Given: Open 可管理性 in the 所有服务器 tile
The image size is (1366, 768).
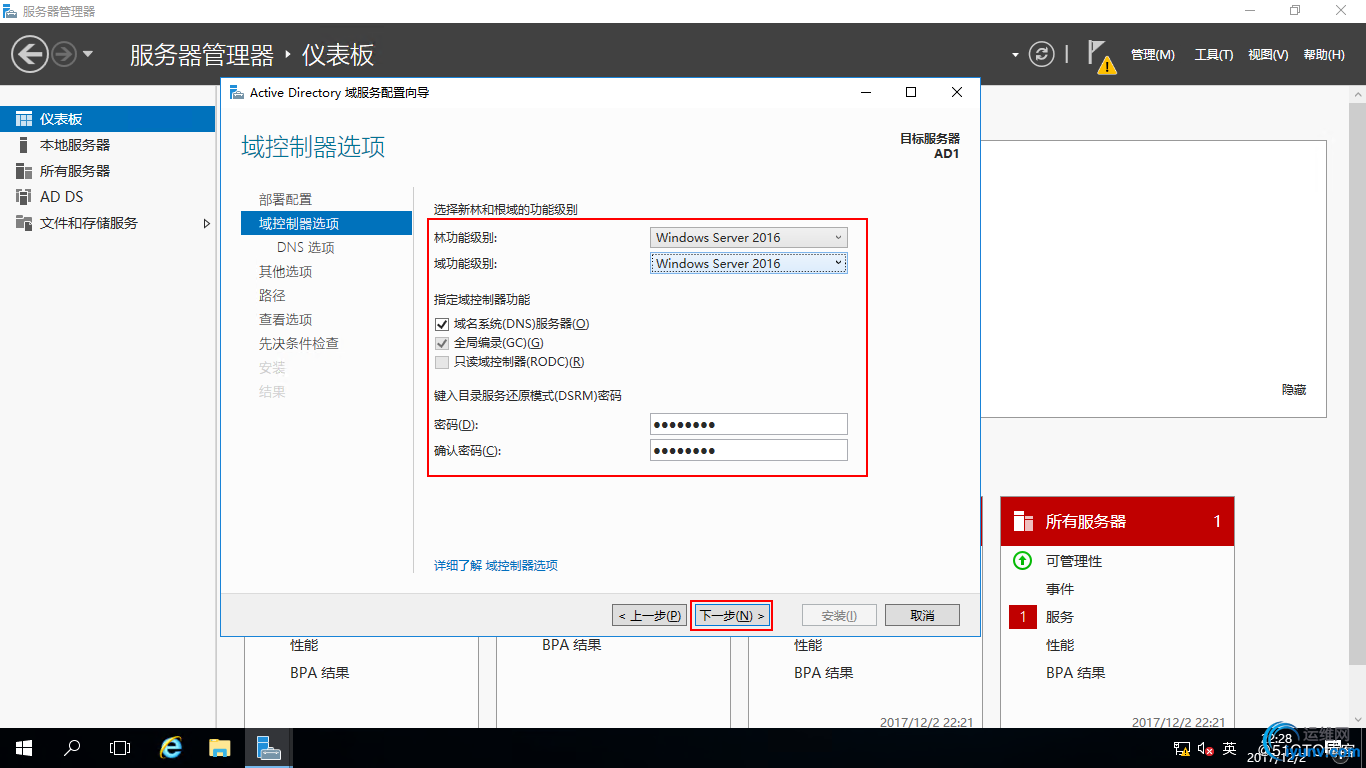Looking at the screenshot, I should click(x=1074, y=561).
